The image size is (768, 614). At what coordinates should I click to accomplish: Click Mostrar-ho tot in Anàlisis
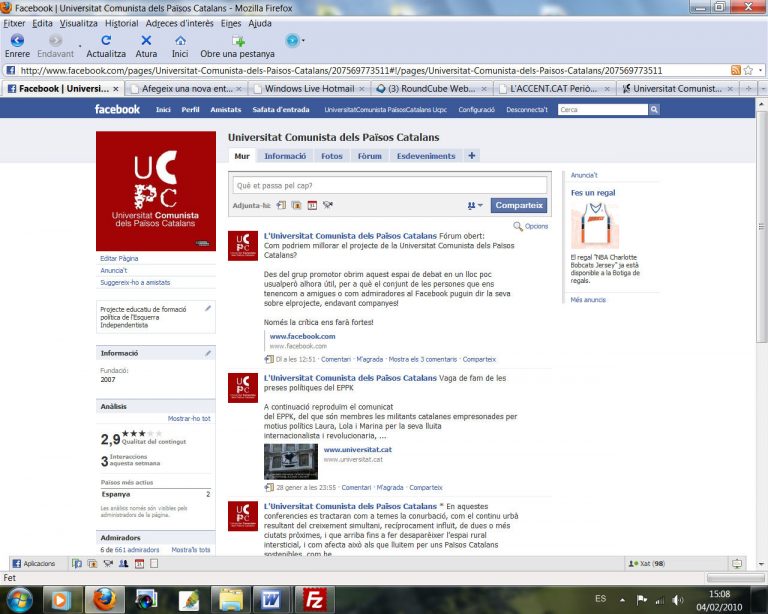[189, 419]
